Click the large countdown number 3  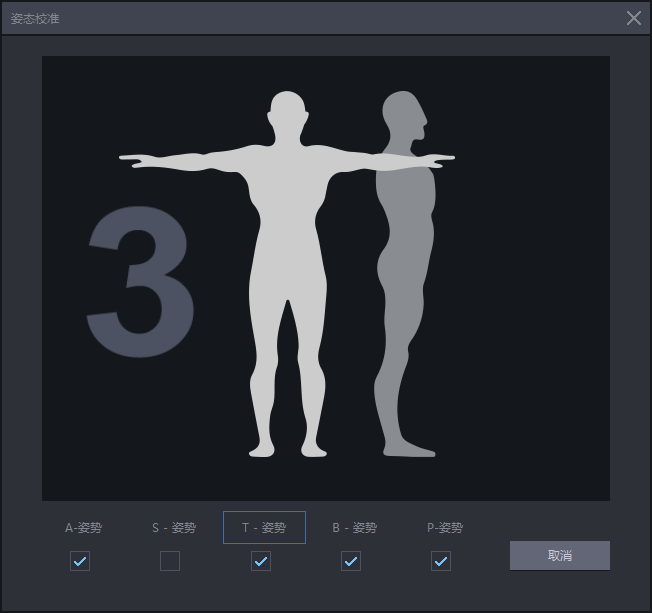pyautogui.click(x=141, y=283)
